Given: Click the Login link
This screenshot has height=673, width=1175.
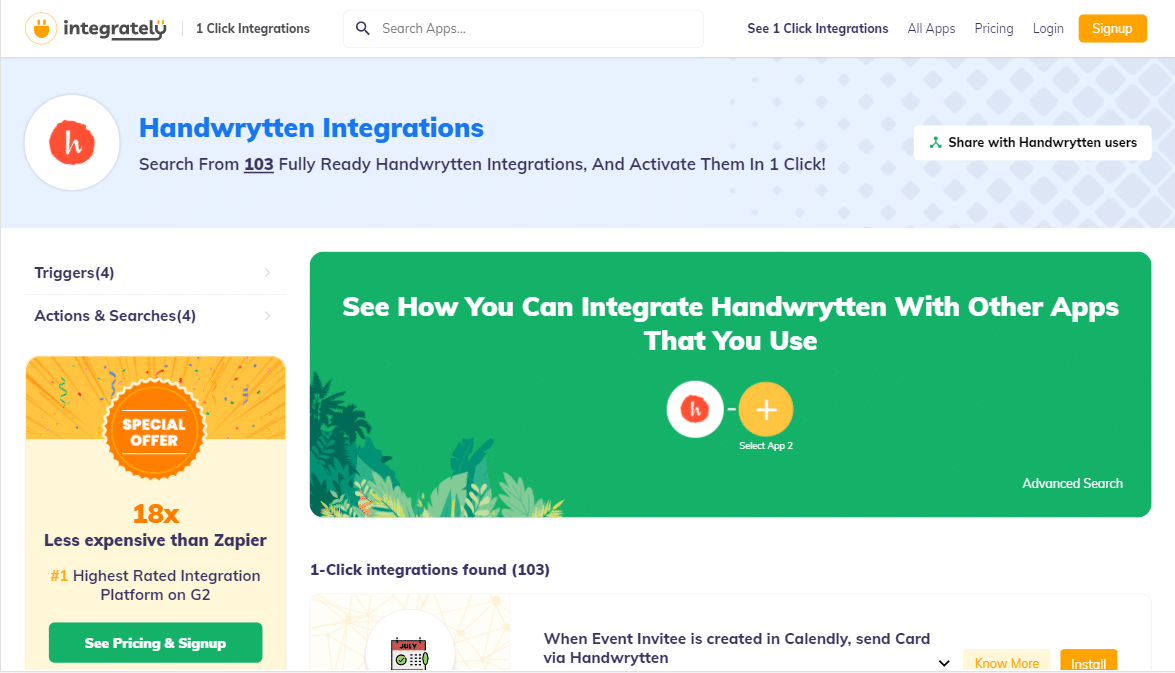Looking at the screenshot, I should coord(1048,29).
